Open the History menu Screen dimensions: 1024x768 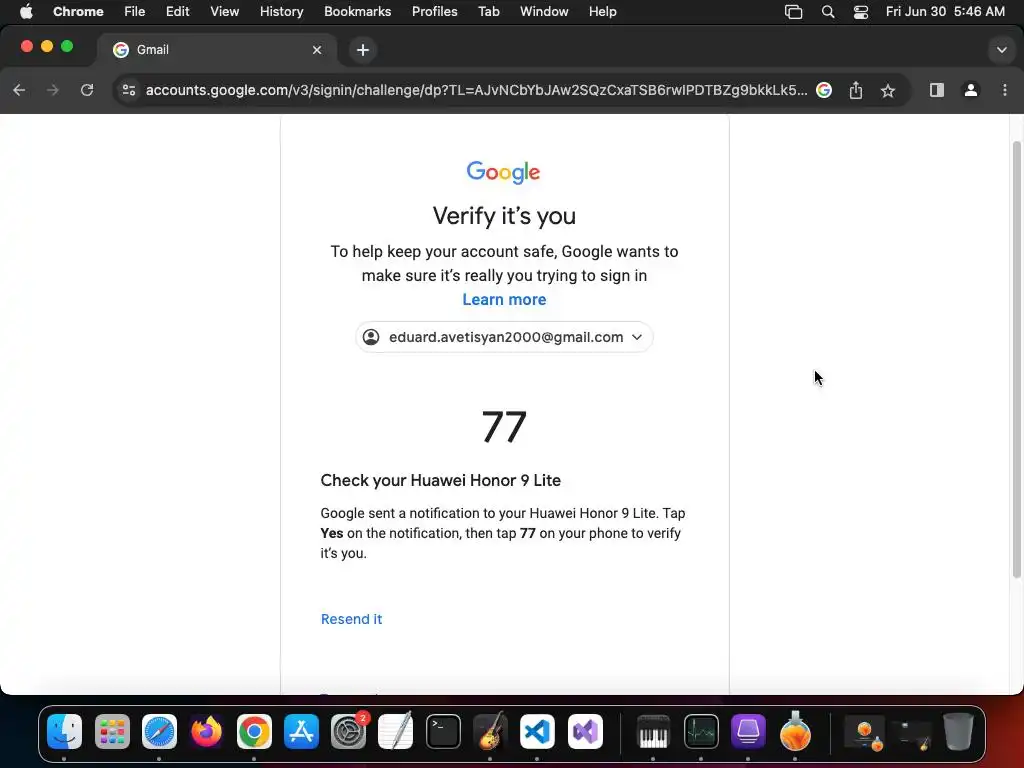281,12
